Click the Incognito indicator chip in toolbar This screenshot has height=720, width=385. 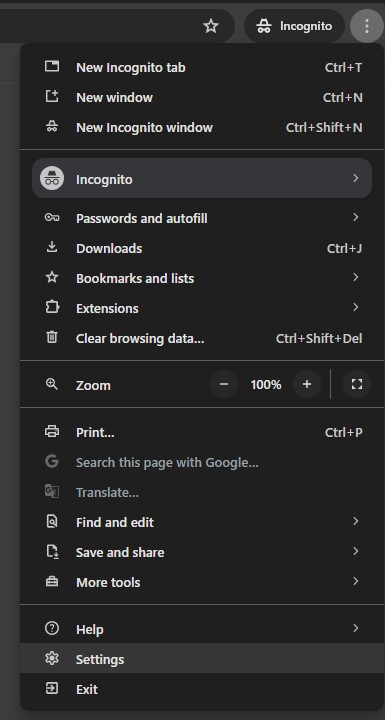pos(294,26)
